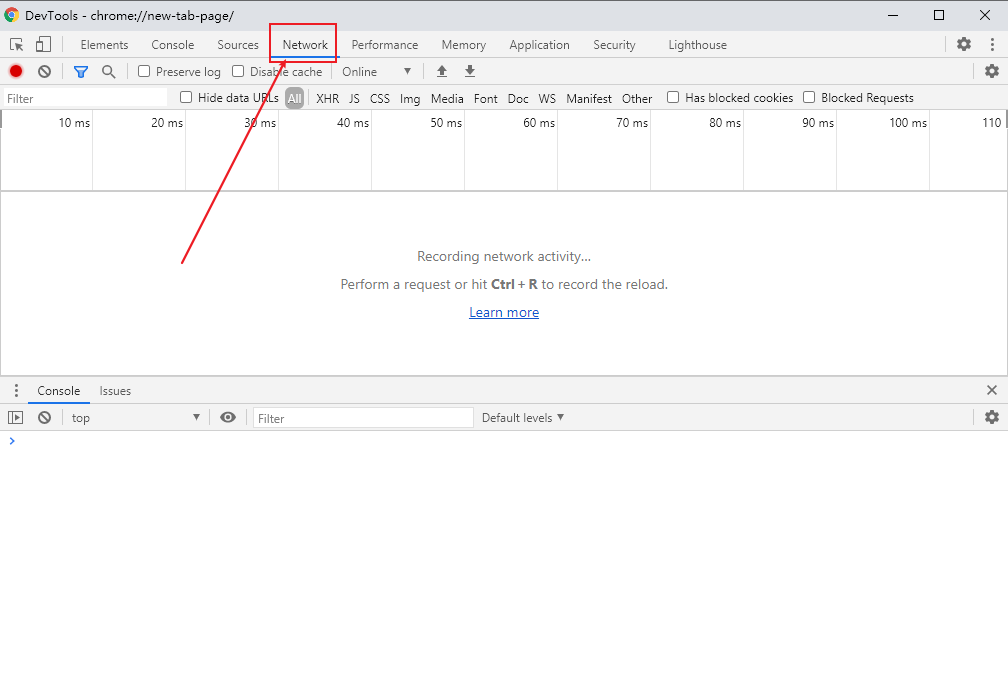
Task: Switch to the Sources tab
Action: (x=238, y=45)
